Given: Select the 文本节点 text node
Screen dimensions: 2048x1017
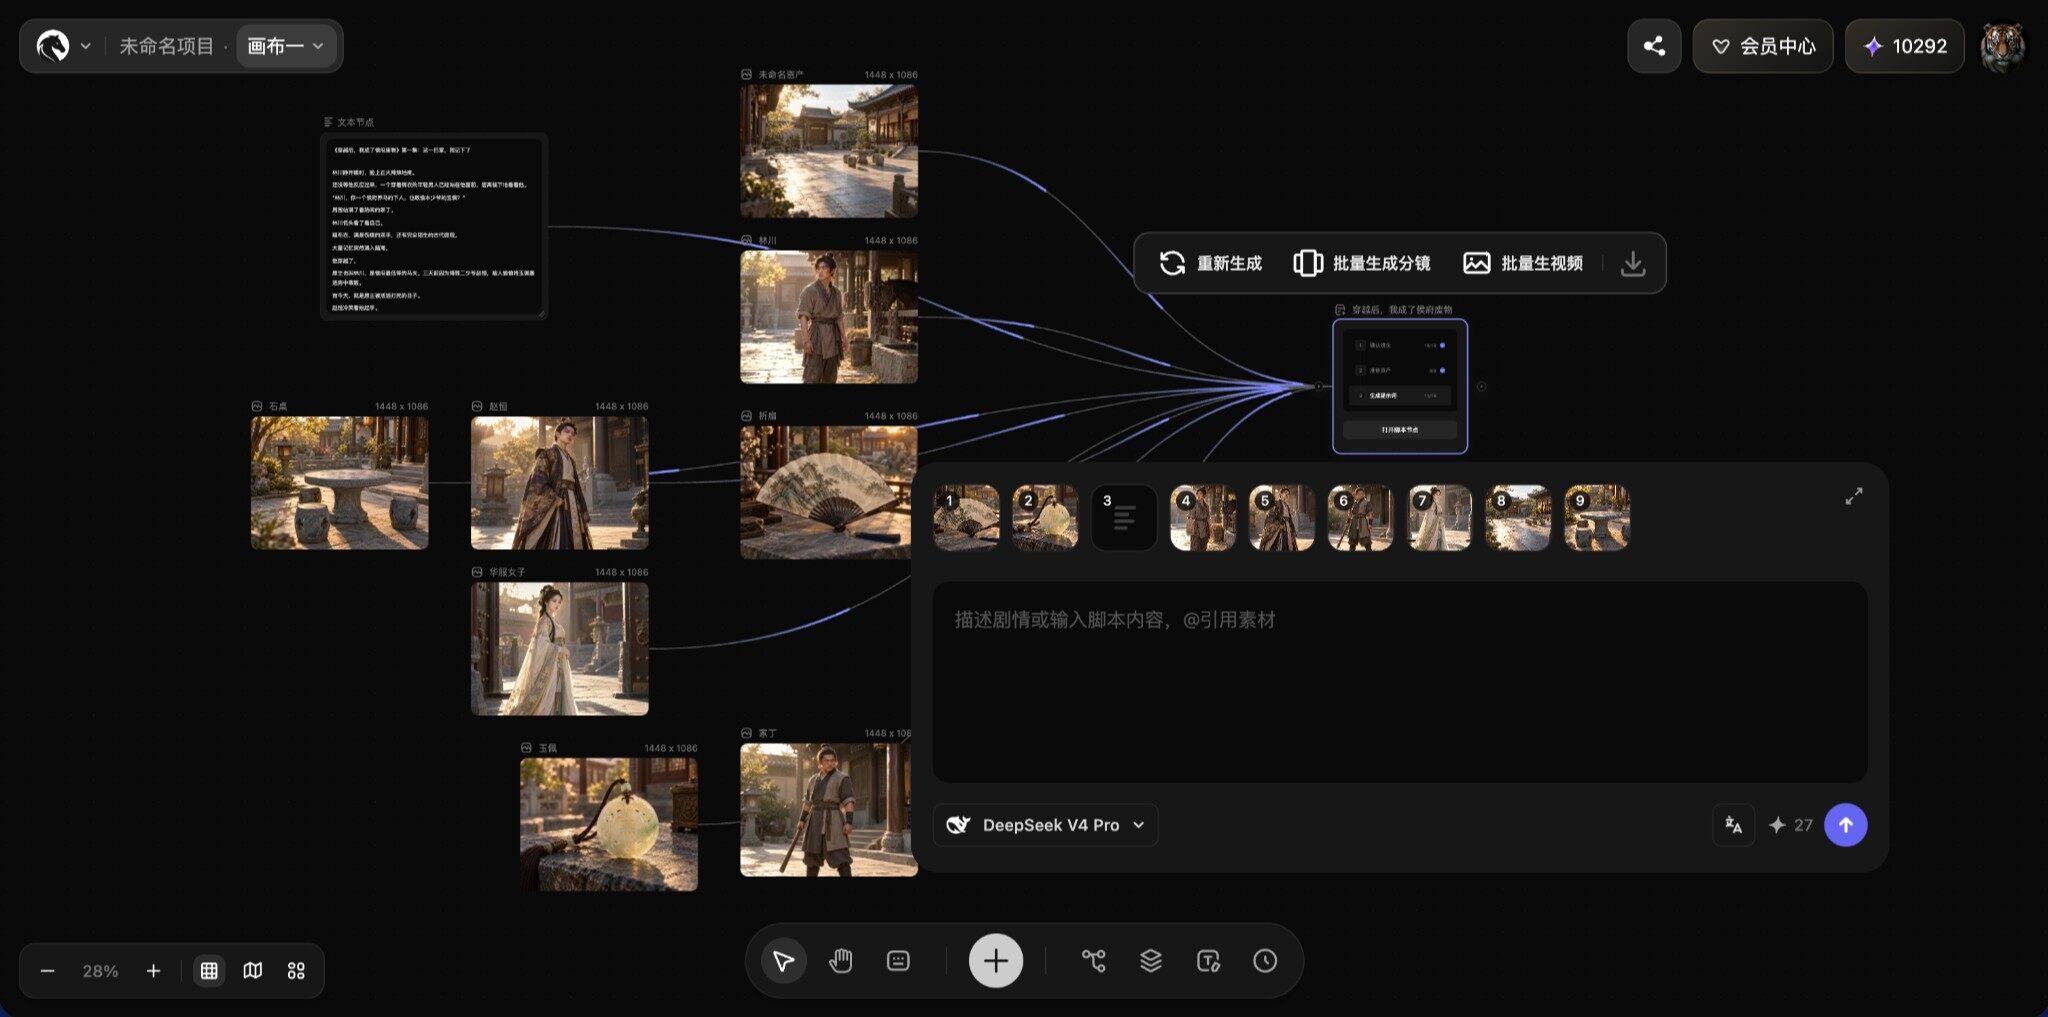Looking at the screenshot, I should tap(434, 226).
